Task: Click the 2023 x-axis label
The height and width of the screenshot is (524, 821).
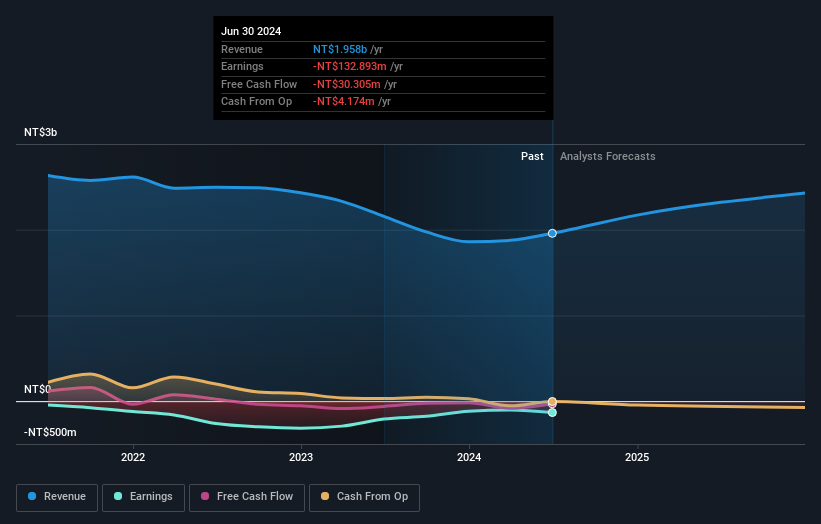Action: [301, 458]
